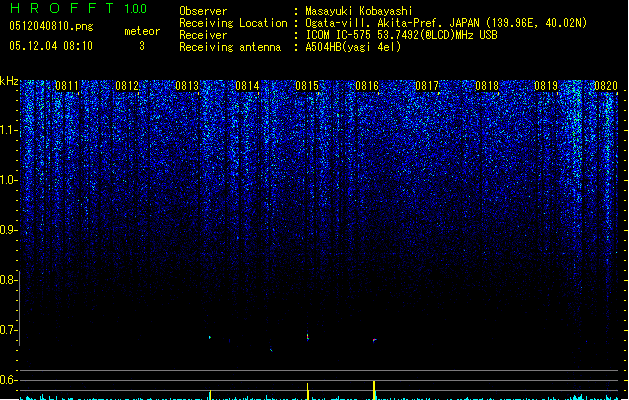Viewport: 629px width, 400px height.
Task: Click the Receiving Location label
Action: (x=233, y=23)
